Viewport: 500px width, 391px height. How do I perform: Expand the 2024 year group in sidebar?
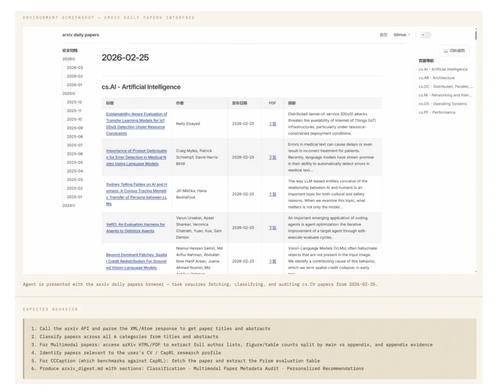(x=69, y=205)
